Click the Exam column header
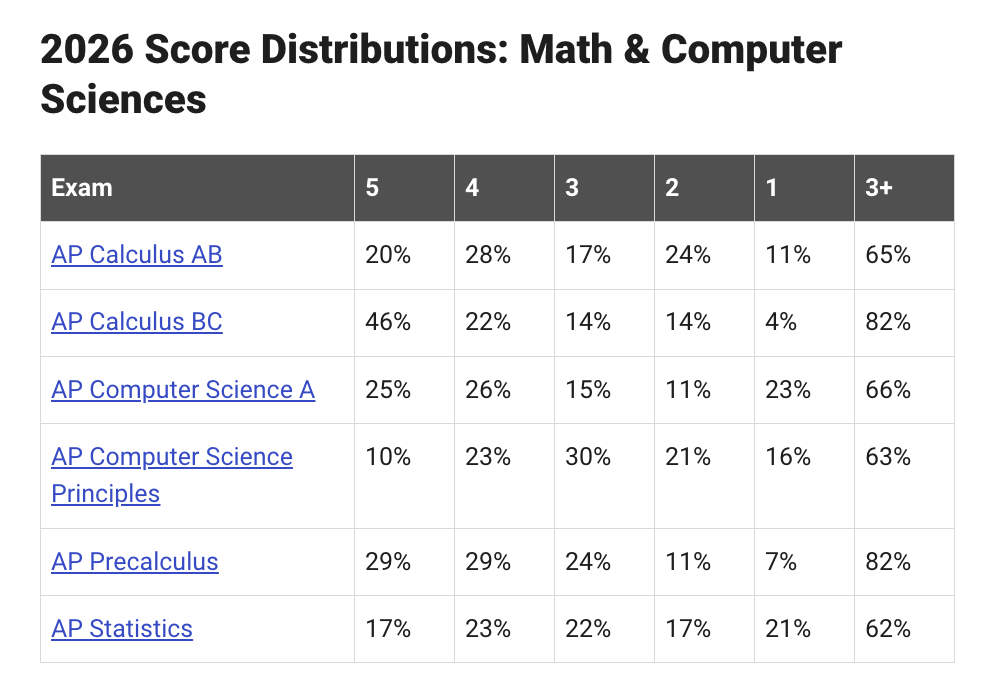 pos(198,188)
